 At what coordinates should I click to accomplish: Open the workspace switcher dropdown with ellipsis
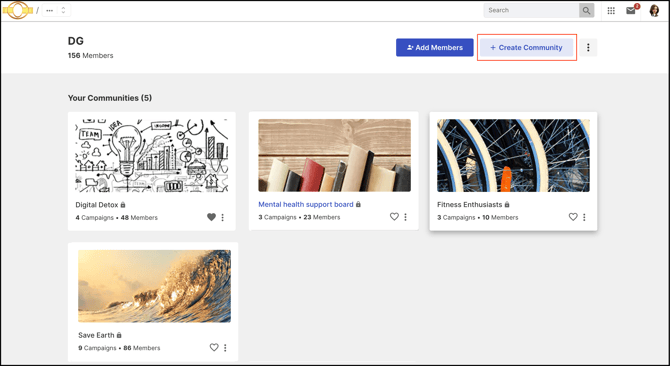(x=56, y=10)
